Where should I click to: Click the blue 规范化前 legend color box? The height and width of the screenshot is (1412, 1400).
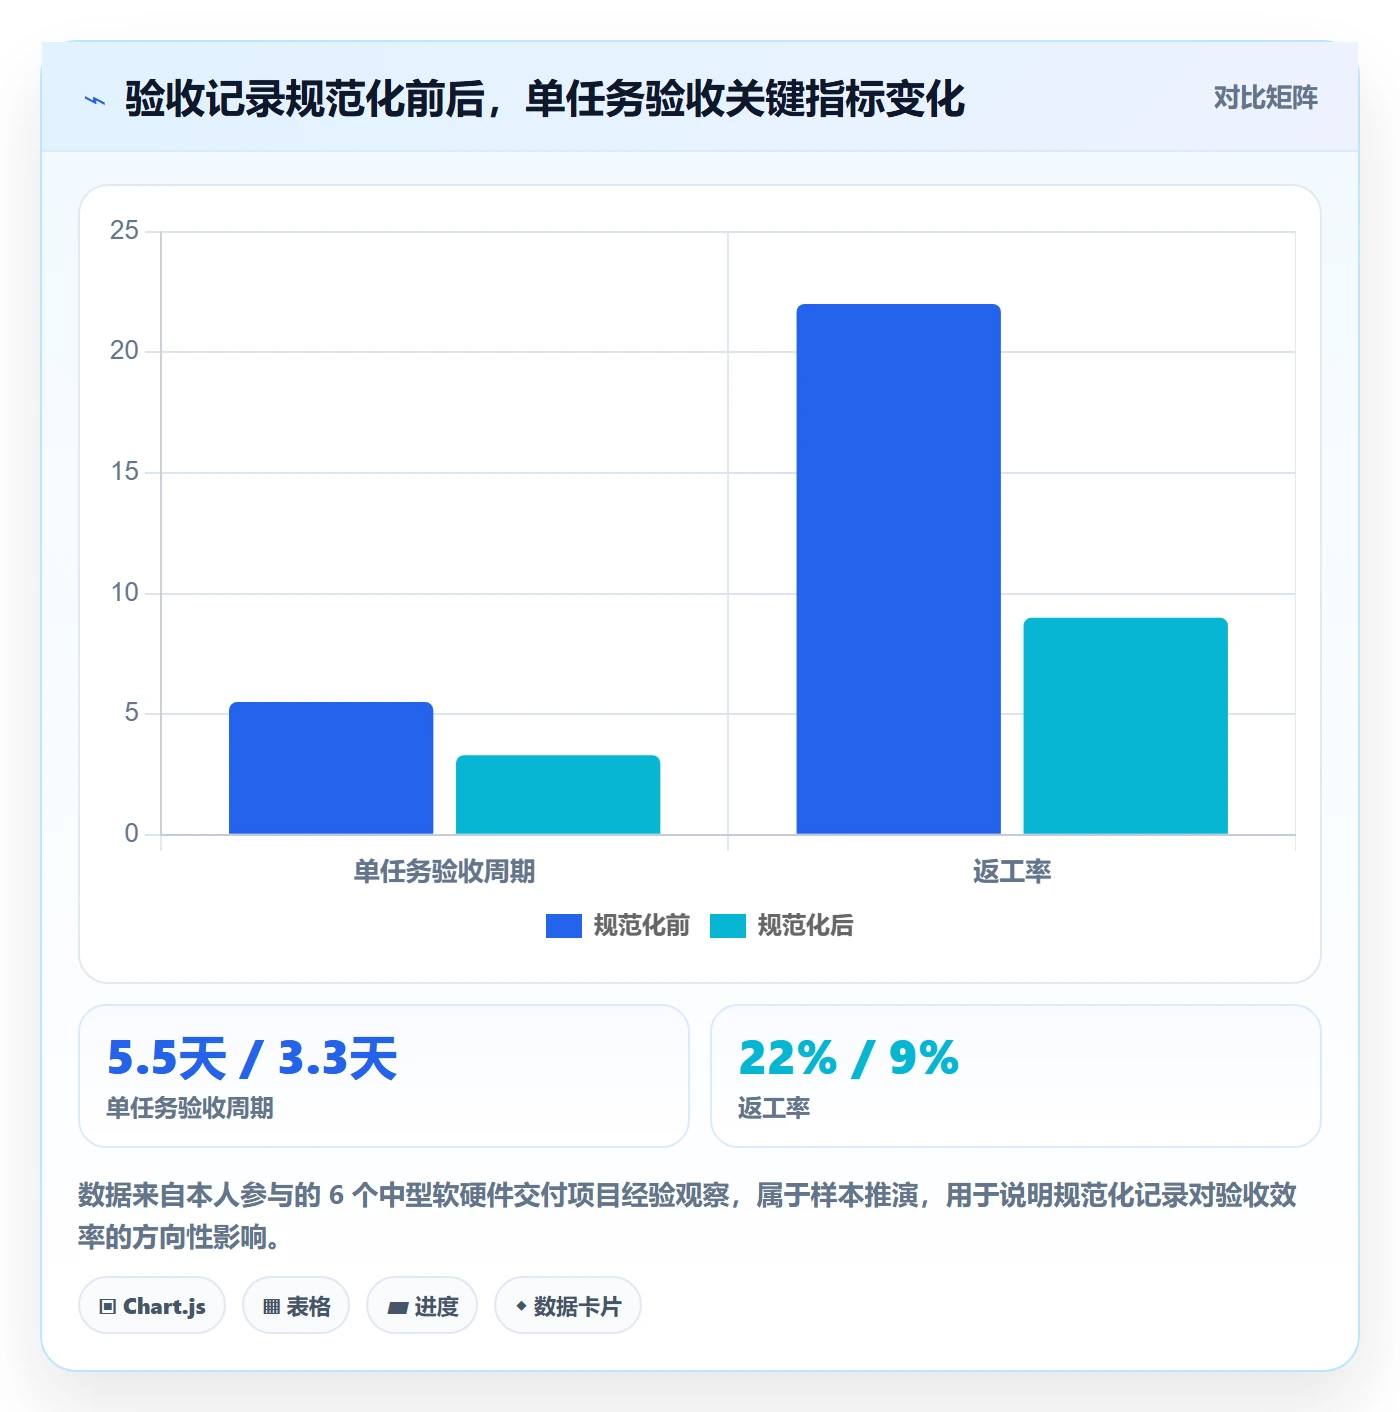coord(564,926)
